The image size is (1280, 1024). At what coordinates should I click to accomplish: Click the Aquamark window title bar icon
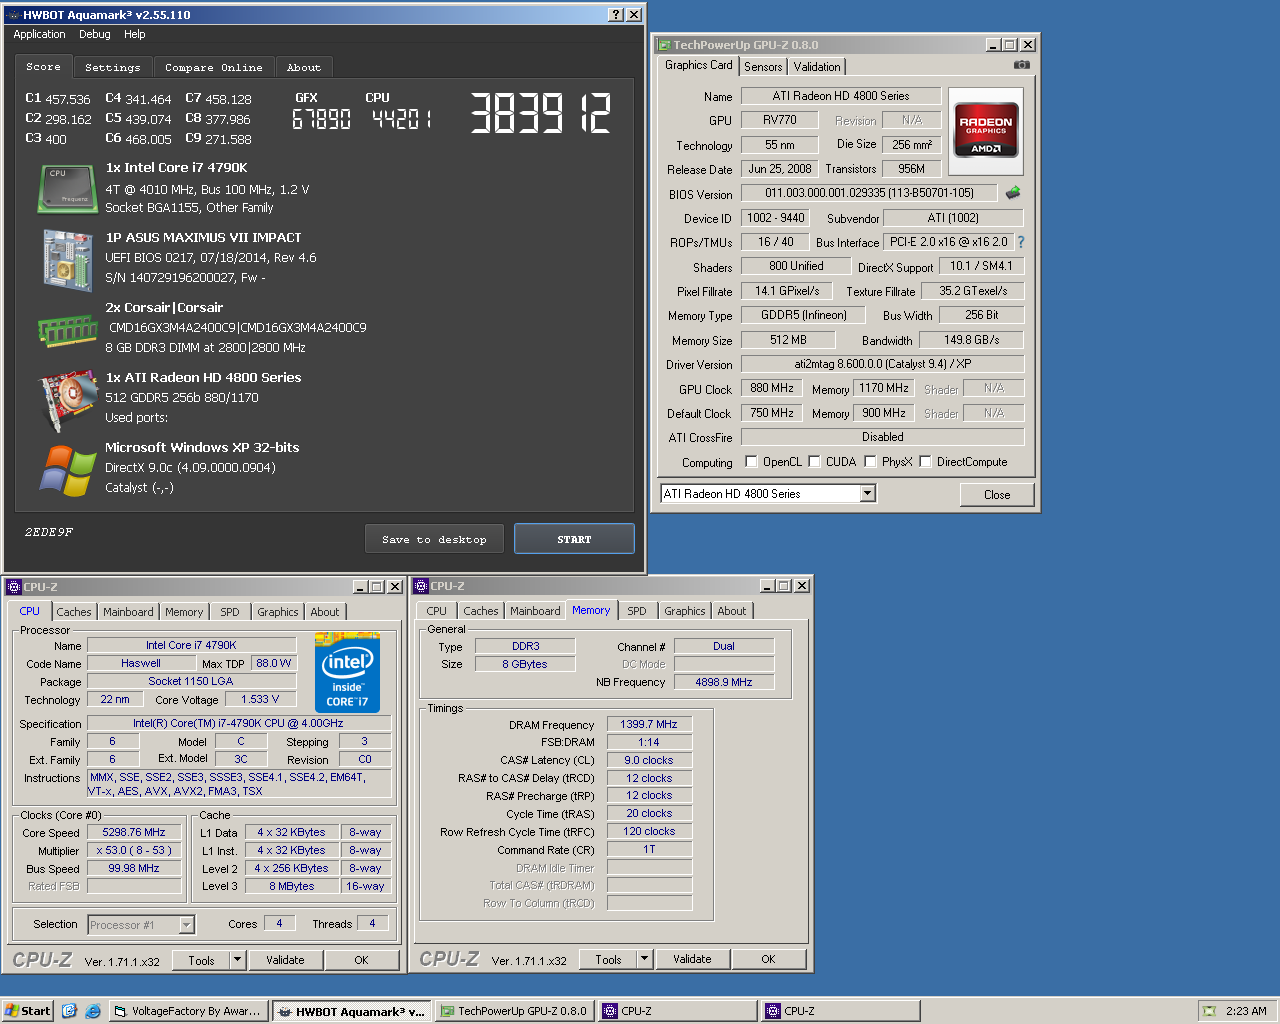pyautogui.click(x=13, y=15)
